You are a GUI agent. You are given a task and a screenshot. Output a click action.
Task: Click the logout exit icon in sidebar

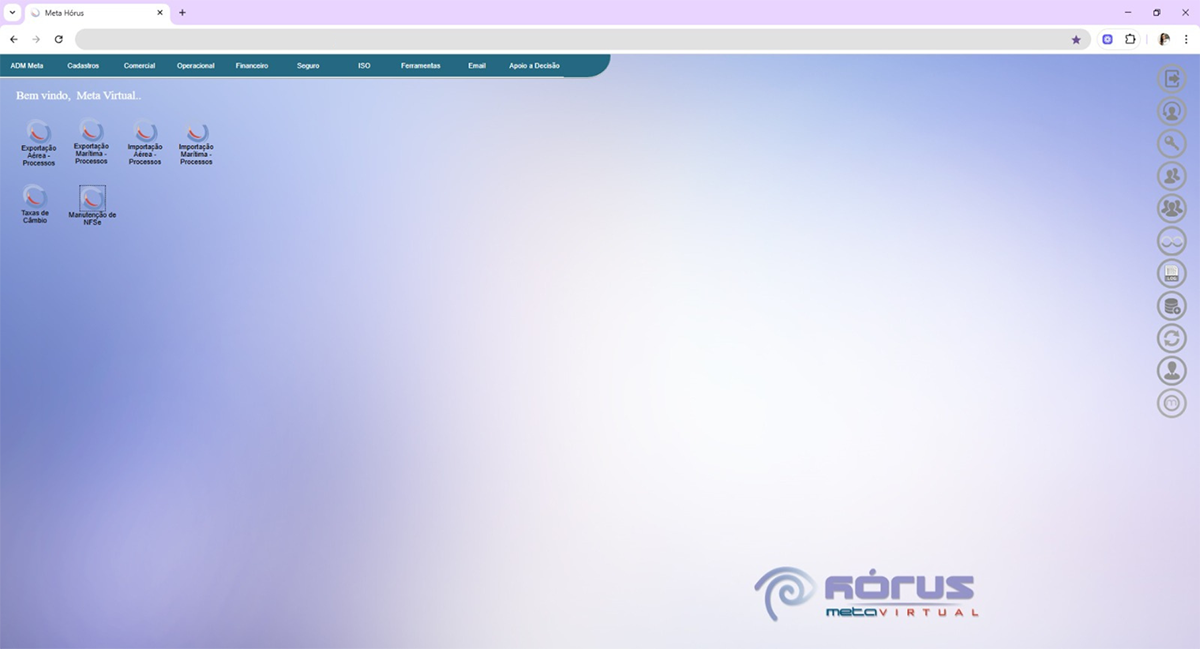(x=1171, y=79)
